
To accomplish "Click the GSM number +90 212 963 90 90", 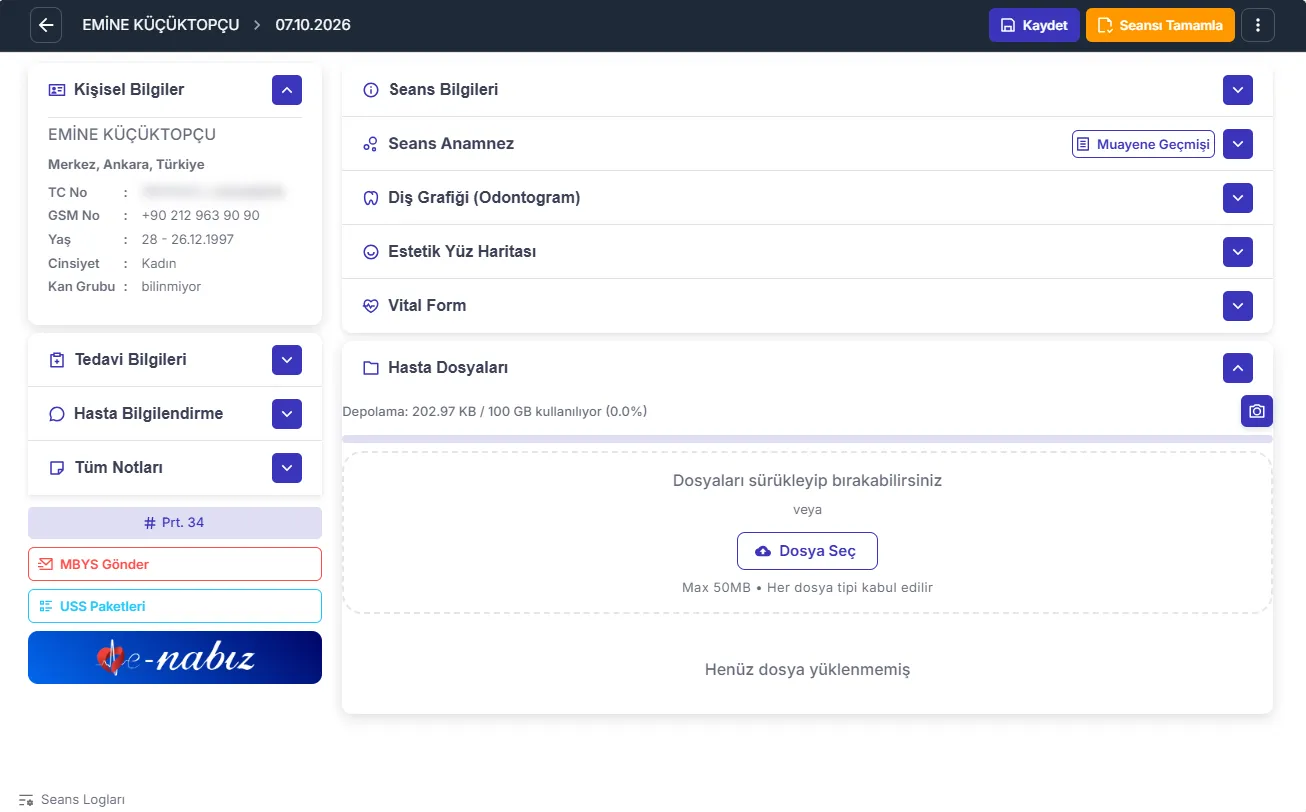I will [x=201, y=216].
